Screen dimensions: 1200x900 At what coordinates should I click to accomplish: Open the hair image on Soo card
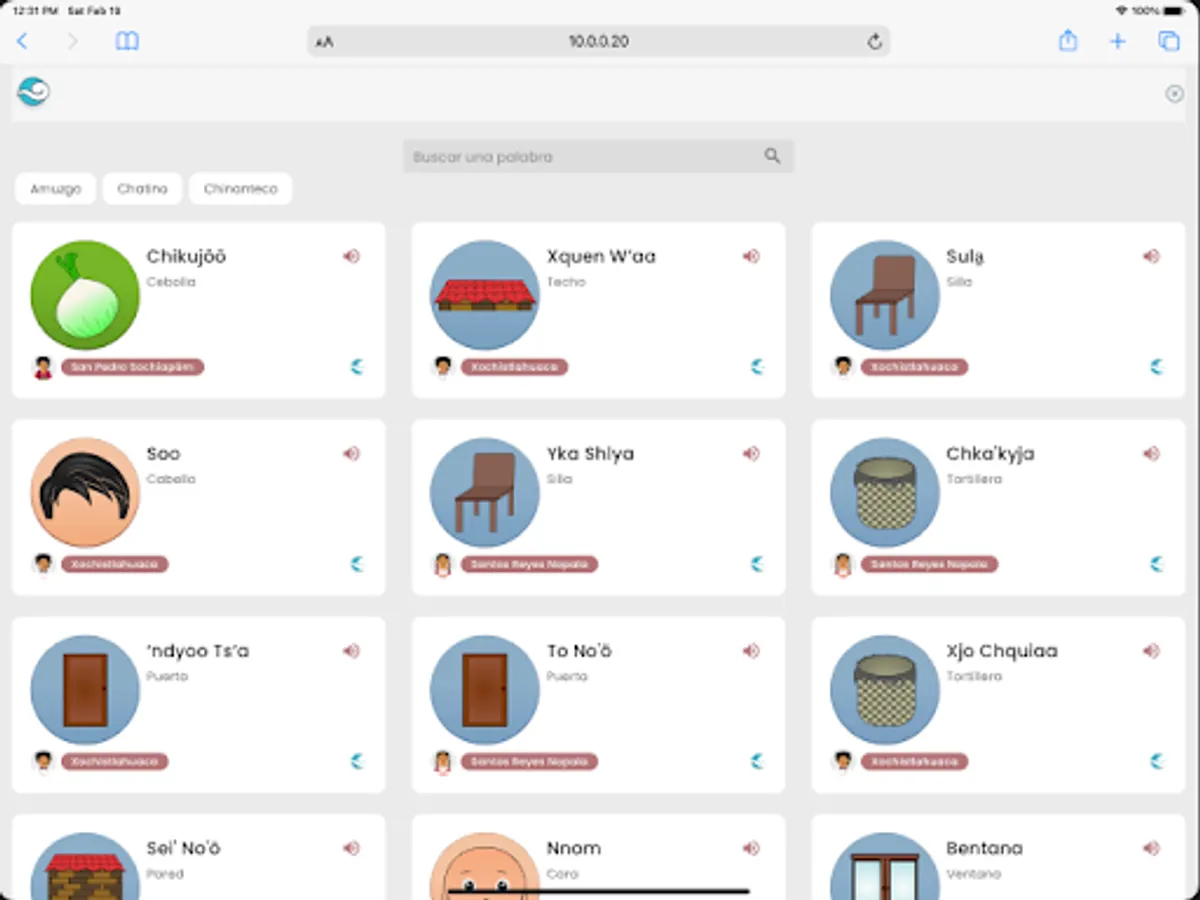tap(85, 492)
